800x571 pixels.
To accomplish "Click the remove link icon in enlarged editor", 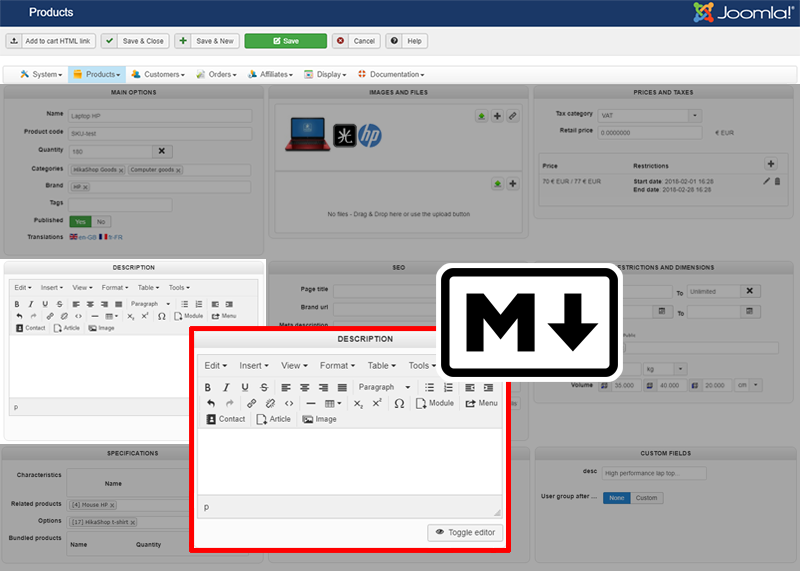I will pyautogui.click(x=270, y=403).
